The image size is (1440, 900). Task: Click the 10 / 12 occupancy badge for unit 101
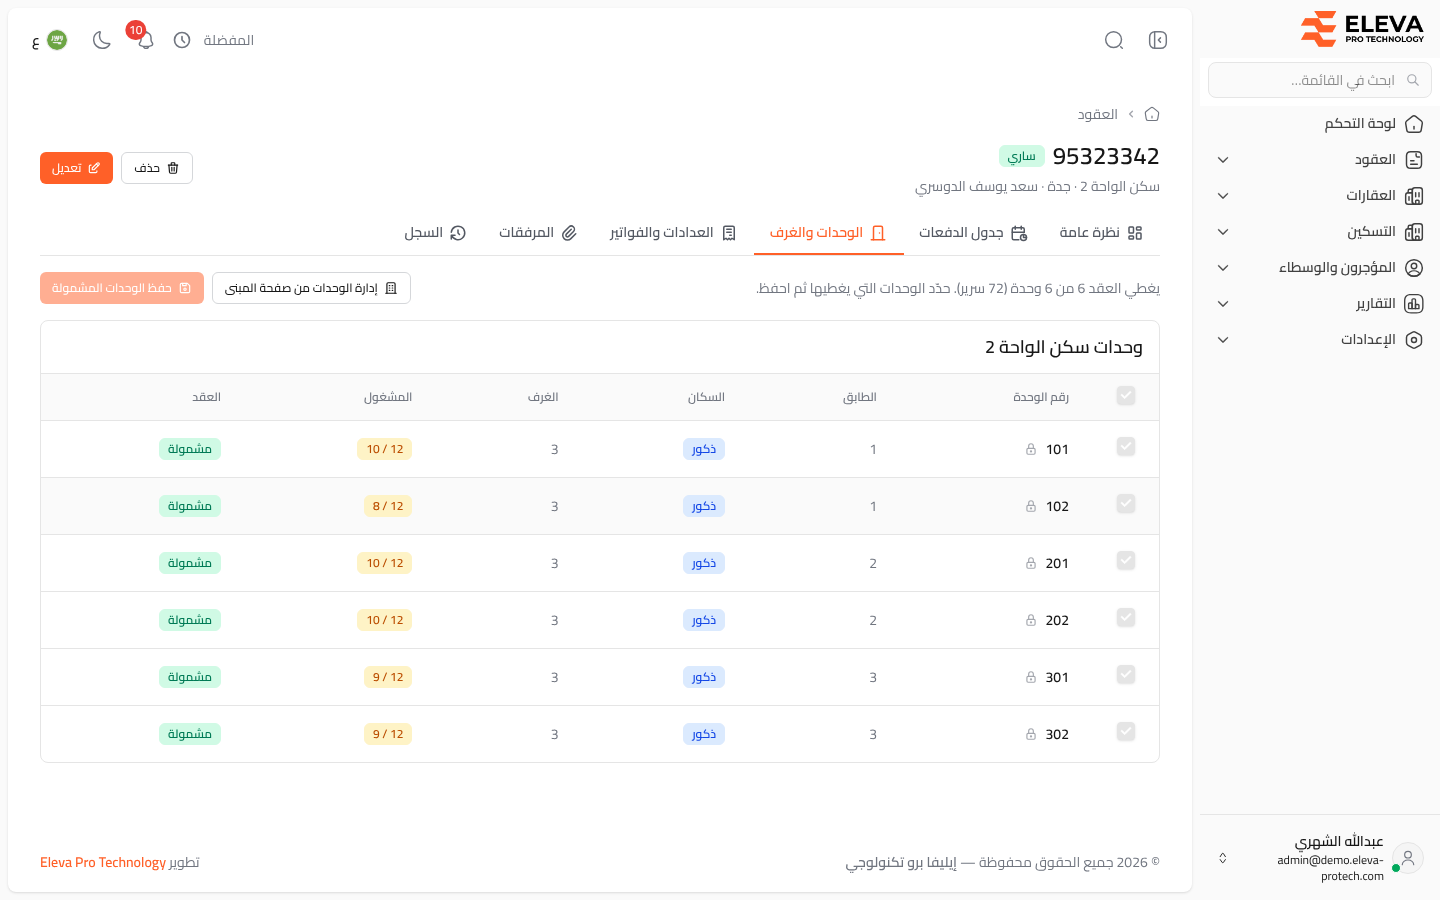coord(385,449)
